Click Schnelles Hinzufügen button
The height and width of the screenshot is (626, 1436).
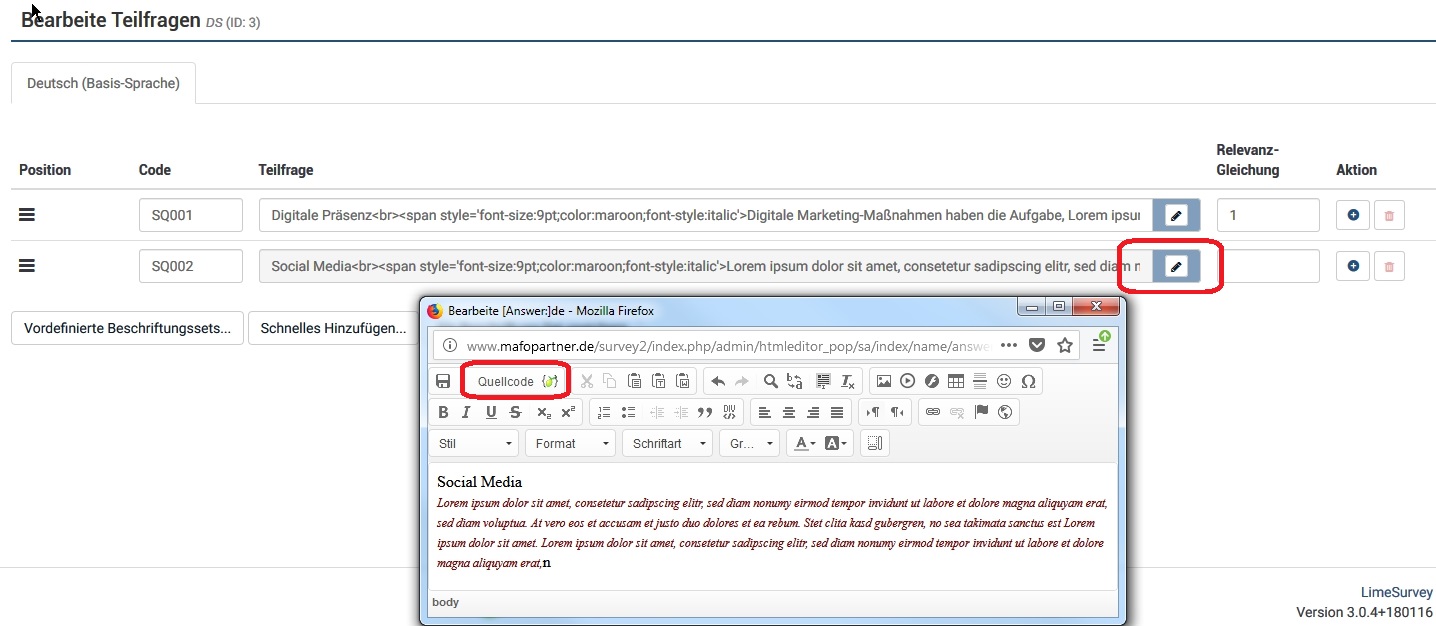pyautogui.click(x=333, y=328)
